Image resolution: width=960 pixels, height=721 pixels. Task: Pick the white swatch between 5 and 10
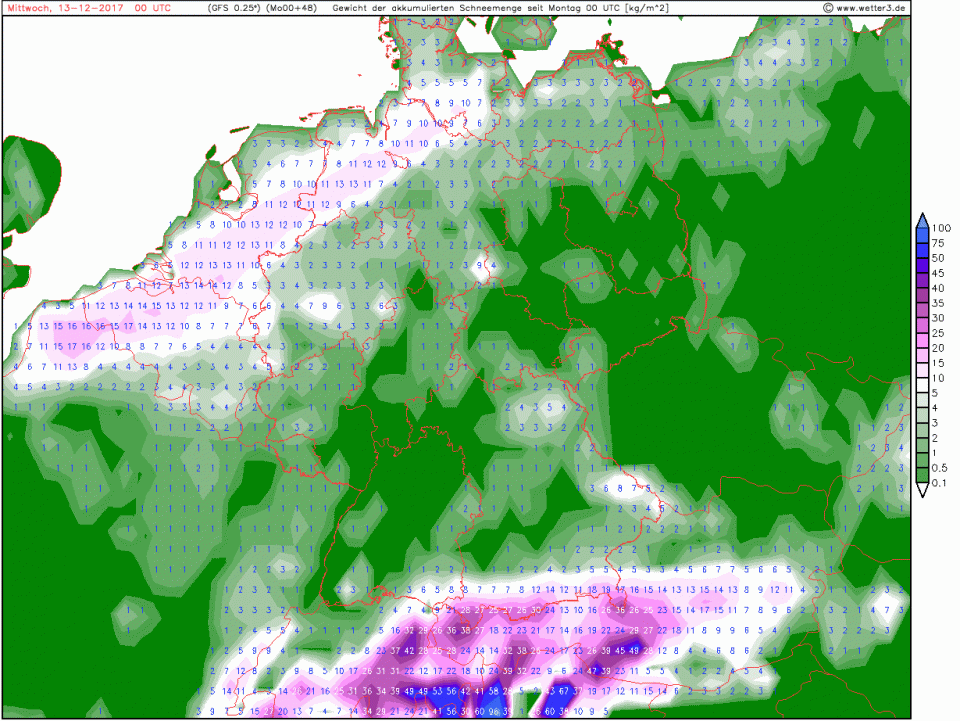[x=921, y=385]
